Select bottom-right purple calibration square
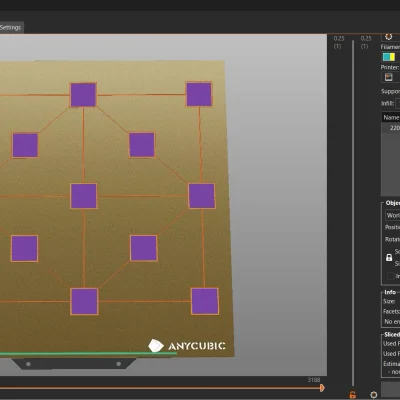The width and height of the screenshot is (400, 400). coord(205,301)
